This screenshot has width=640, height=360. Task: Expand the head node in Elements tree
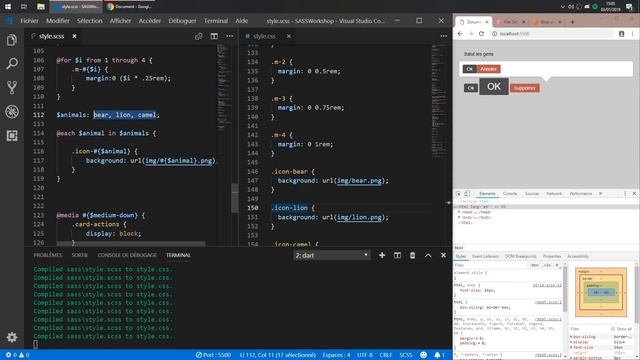tap(459, 212)
